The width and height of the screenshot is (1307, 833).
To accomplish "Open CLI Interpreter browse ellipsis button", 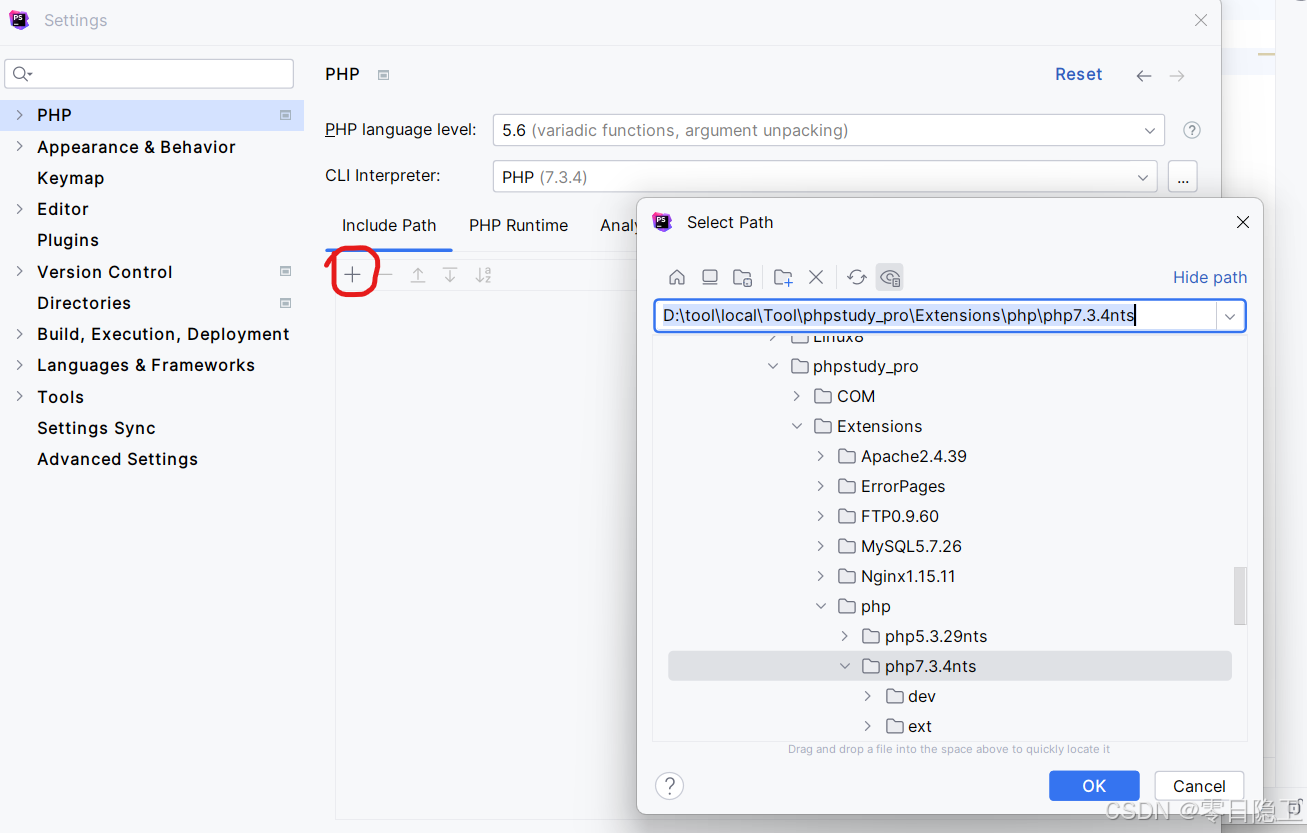I will 1182,177.
